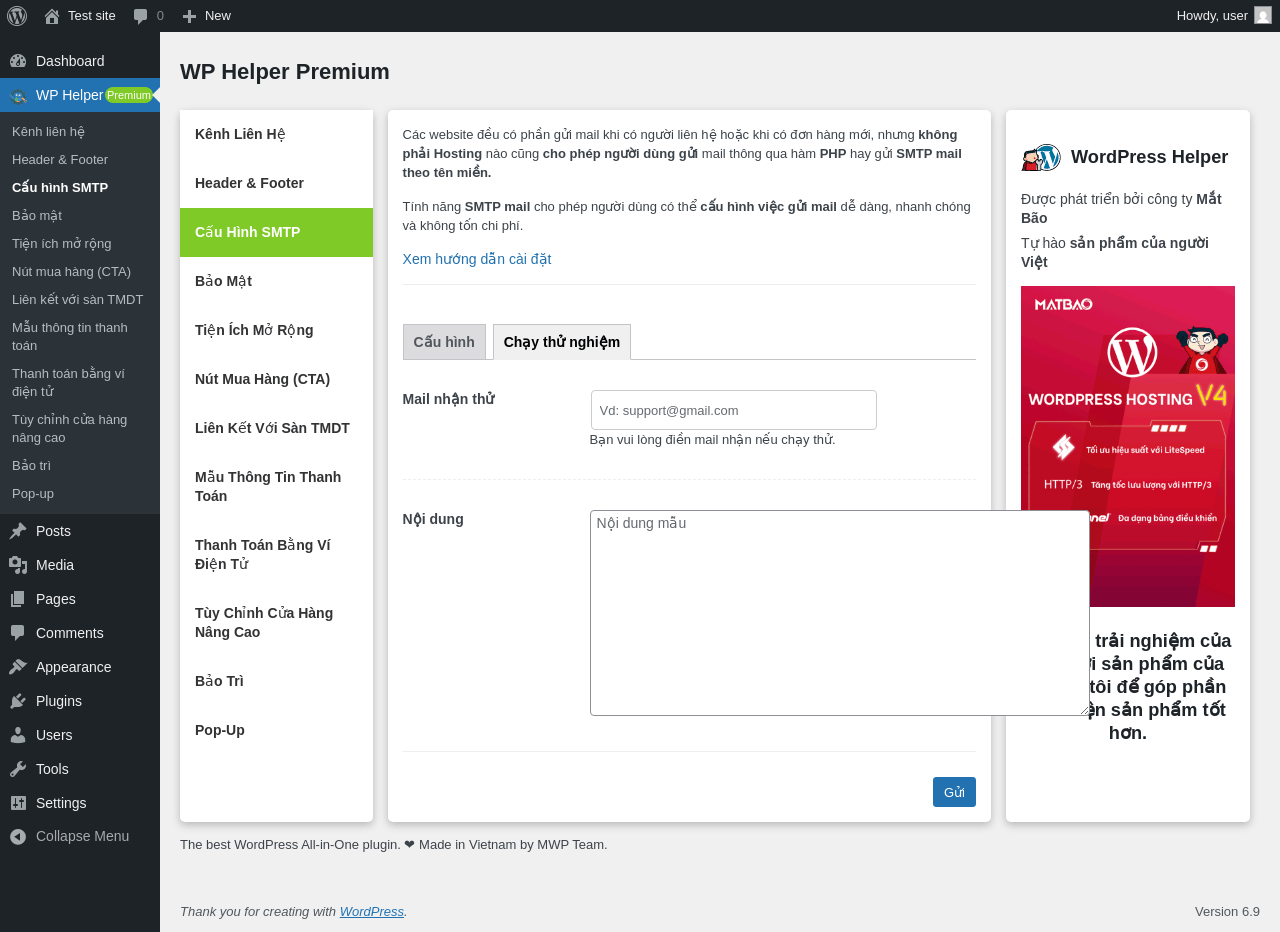Click the comments bubble icon in admin bar
Image resolution: width=1280 pixels, height=932 pixels.
pos(141,16)
